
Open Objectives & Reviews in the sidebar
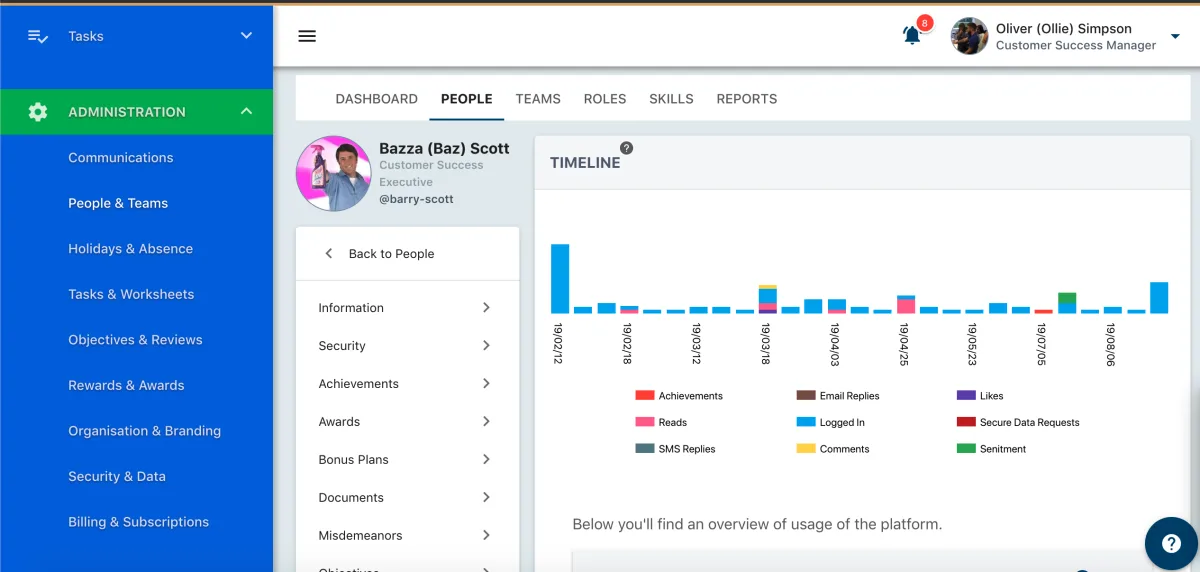[135, 340]
